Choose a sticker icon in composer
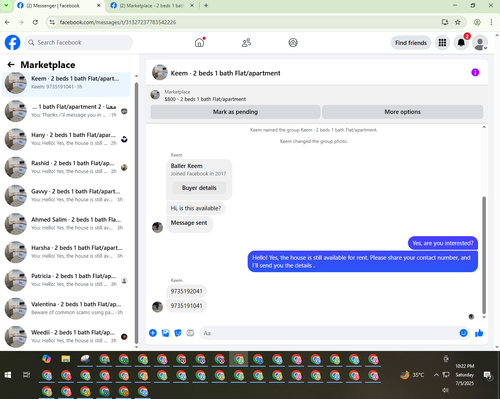 pyautogui.click(x=178, y=333)
